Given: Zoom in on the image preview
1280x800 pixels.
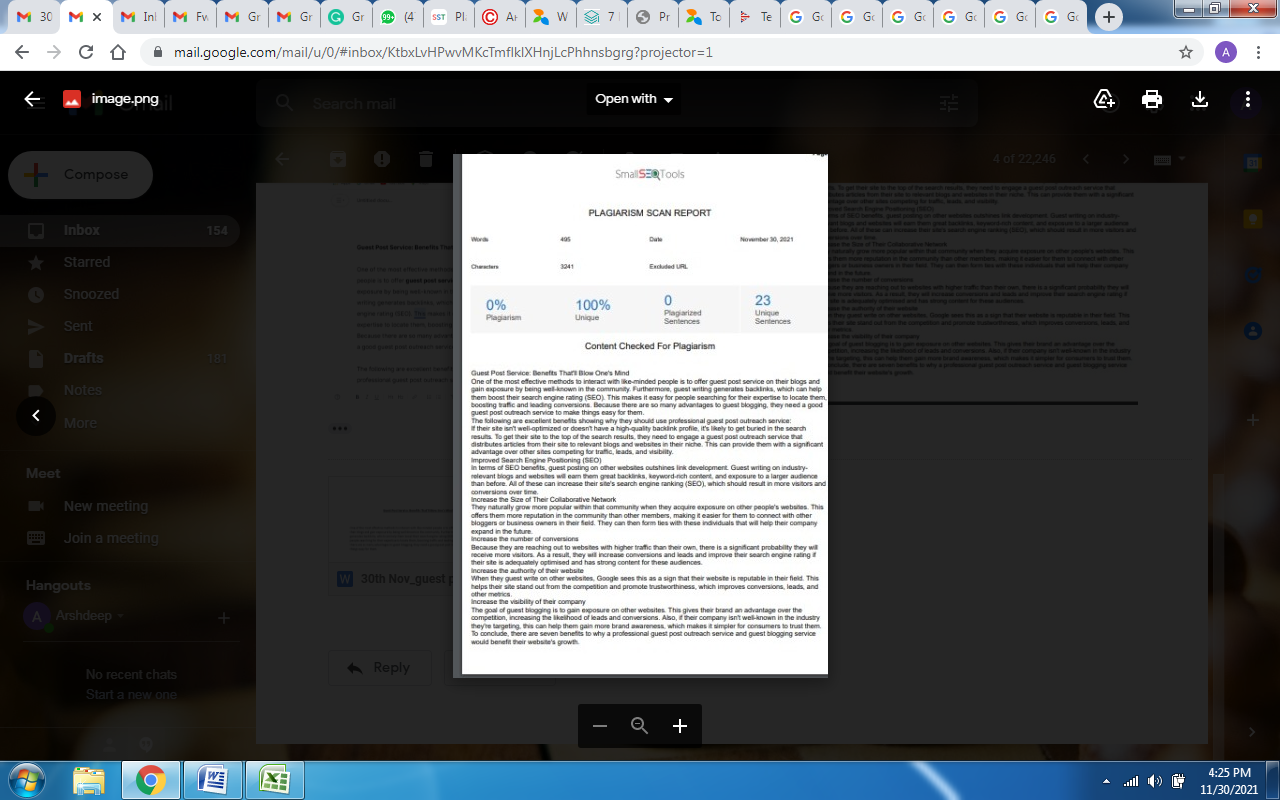Looking at the screenshot, I should click(680, 726).
